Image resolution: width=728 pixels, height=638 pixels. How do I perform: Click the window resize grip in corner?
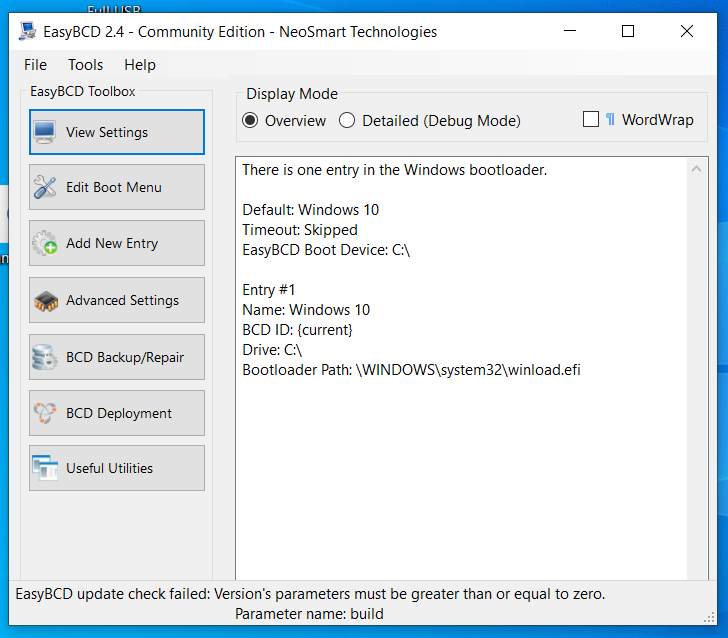pyautogui.click(x=709, y=618)
